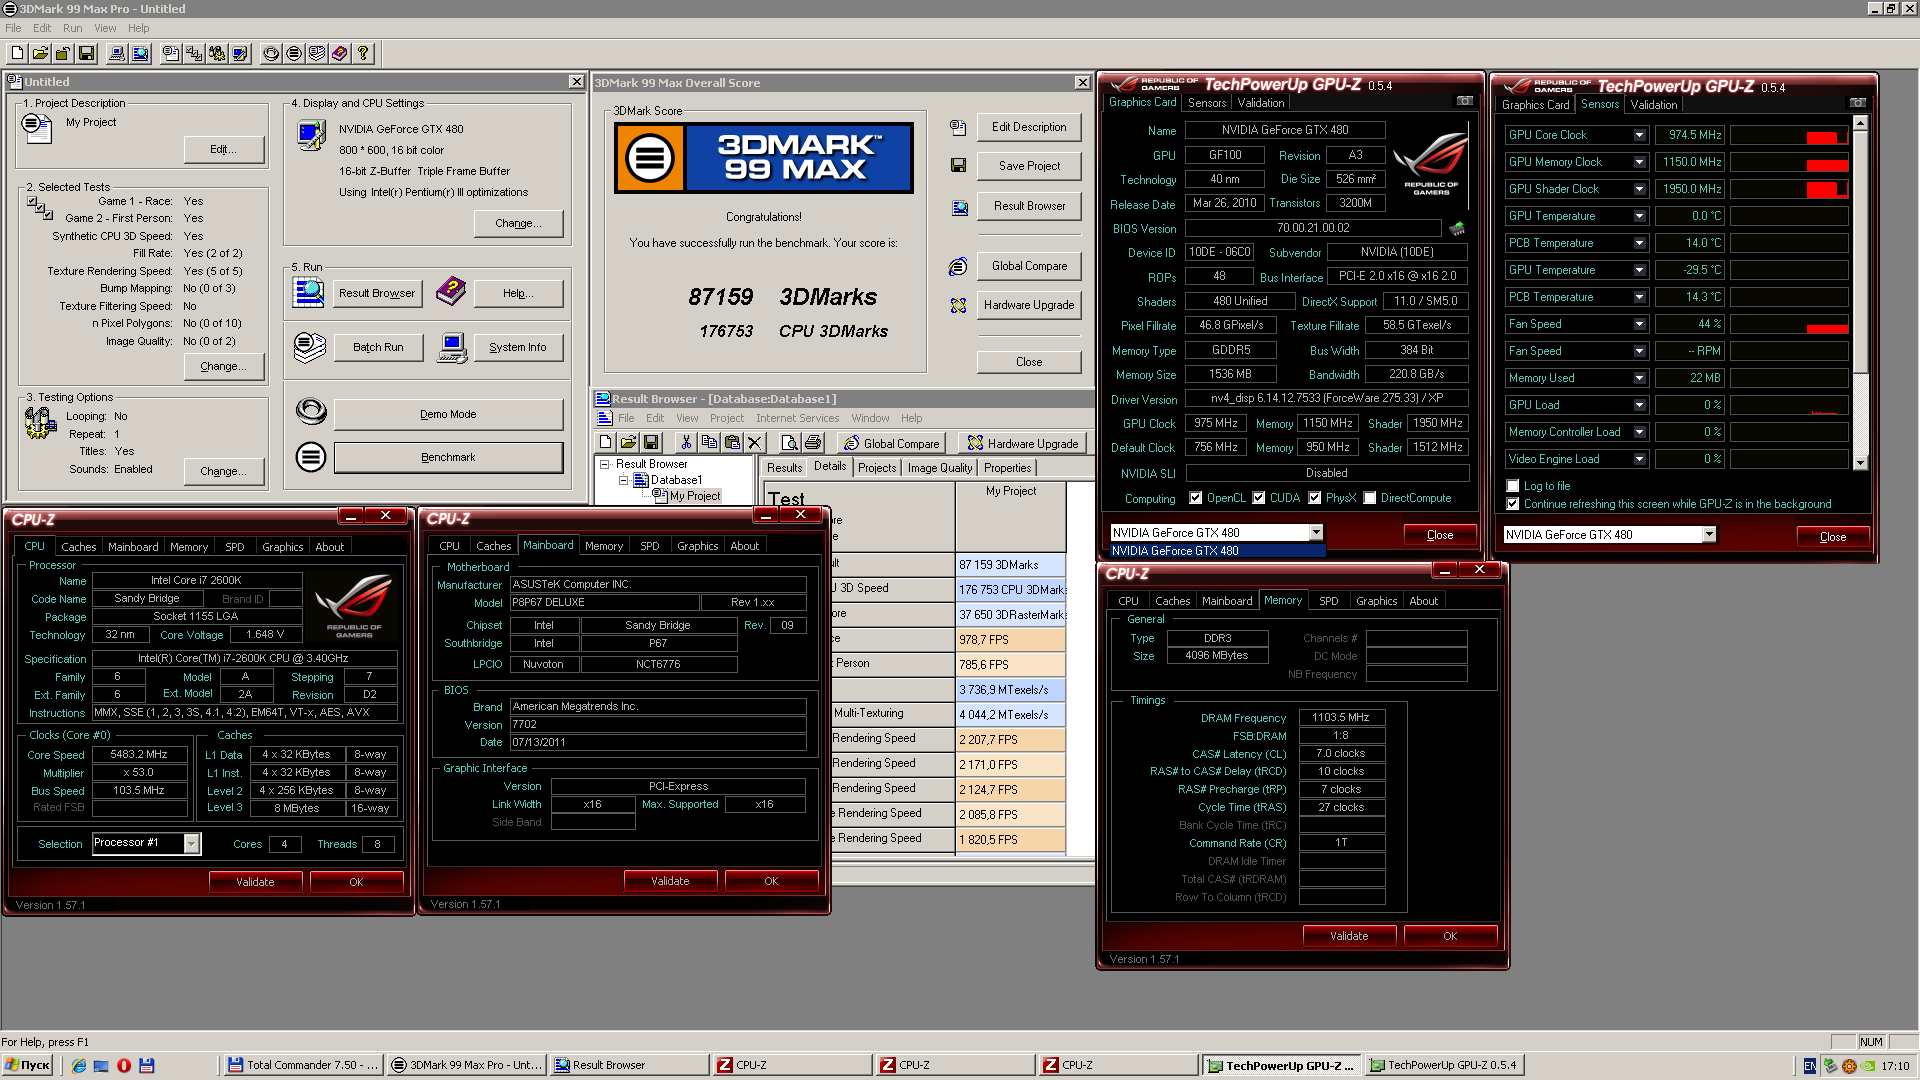
Task: Open the GPU Memory Clock sensor dropdown
Action: [1640, 162]
